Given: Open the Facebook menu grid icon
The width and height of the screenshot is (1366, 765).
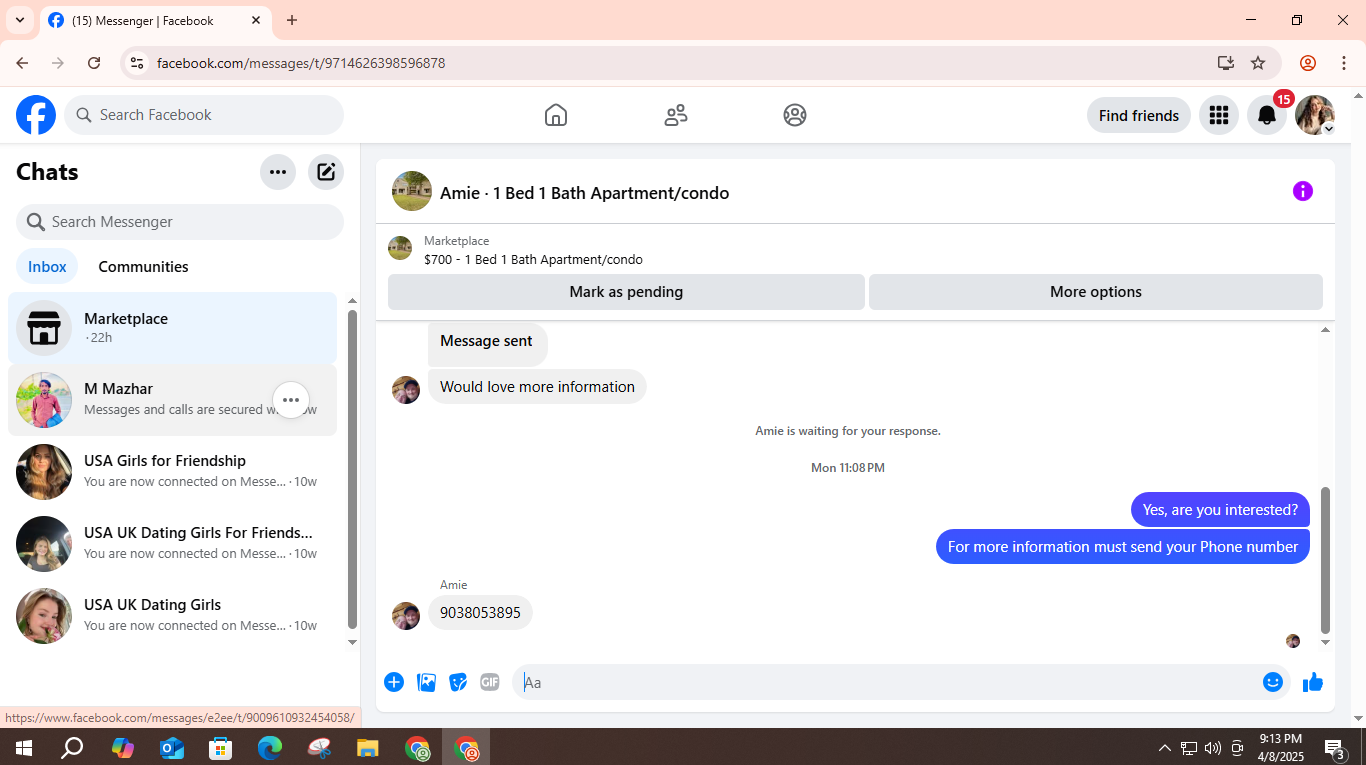Looking at the screenshot, I should pos(1218,115).
